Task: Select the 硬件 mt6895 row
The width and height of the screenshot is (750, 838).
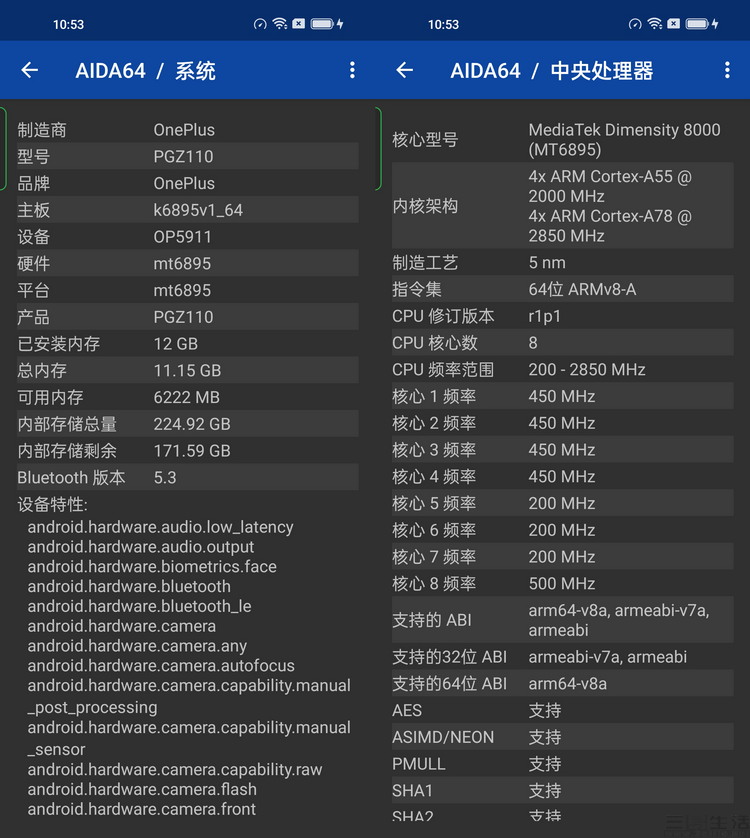Action: pyautogui.click(x=188, y=263)
